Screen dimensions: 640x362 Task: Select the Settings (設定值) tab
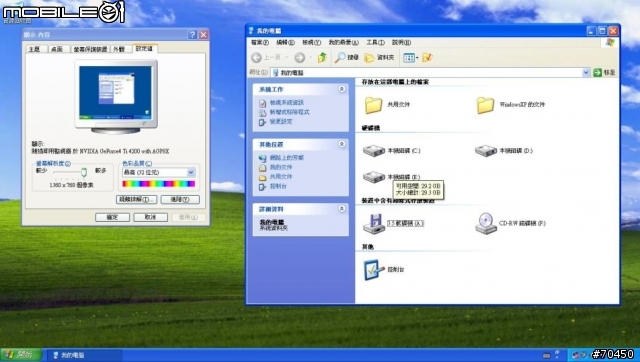[144, 49]
